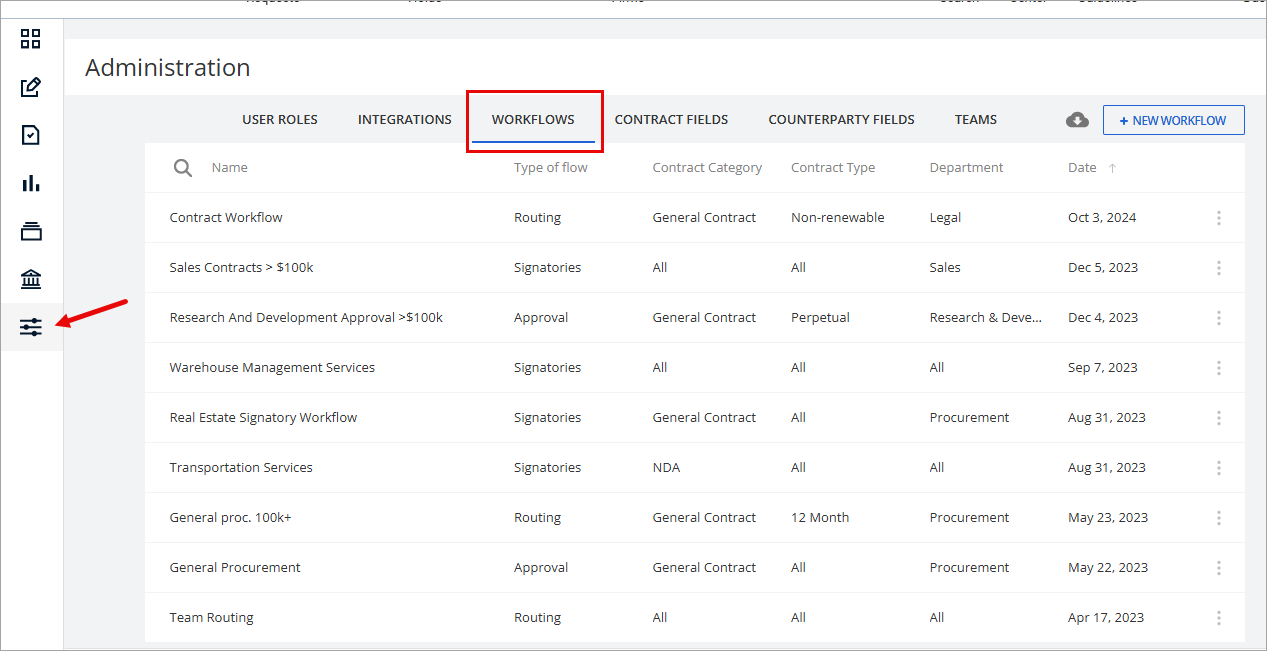Open three-dot menu for Research And Development Approval
The image size is (1267, 651).
(1218, 318)
